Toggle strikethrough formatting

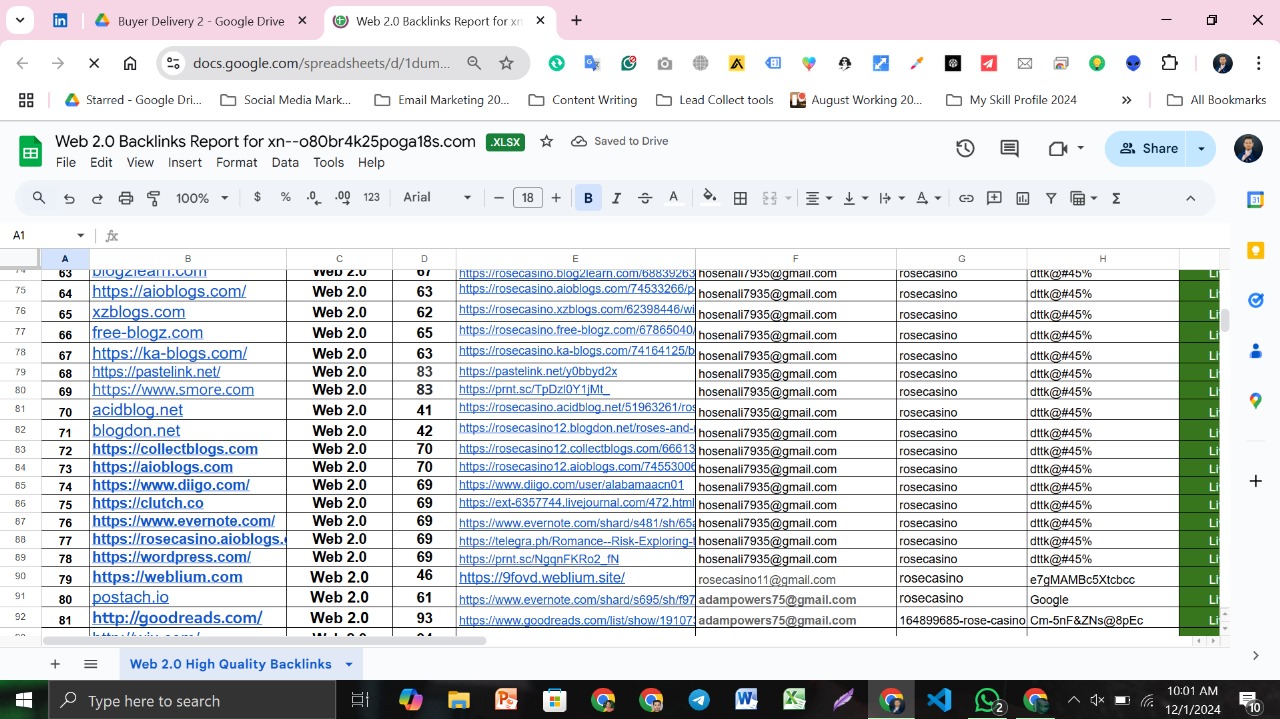pyautogui.click(x=645, y=198)
